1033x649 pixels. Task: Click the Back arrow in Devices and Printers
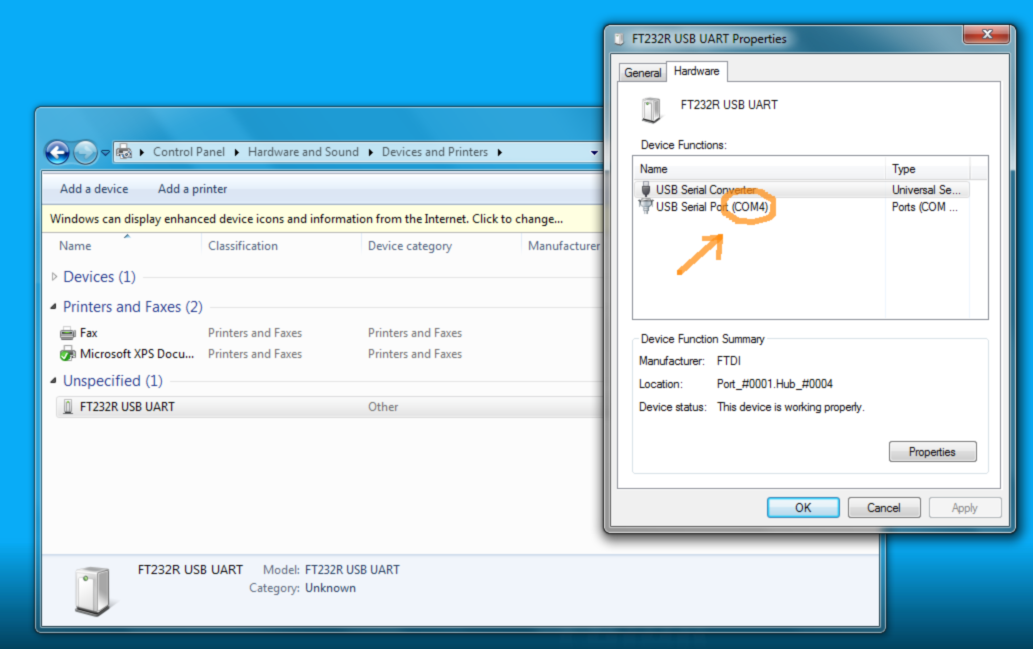click(x=57, y=152)
